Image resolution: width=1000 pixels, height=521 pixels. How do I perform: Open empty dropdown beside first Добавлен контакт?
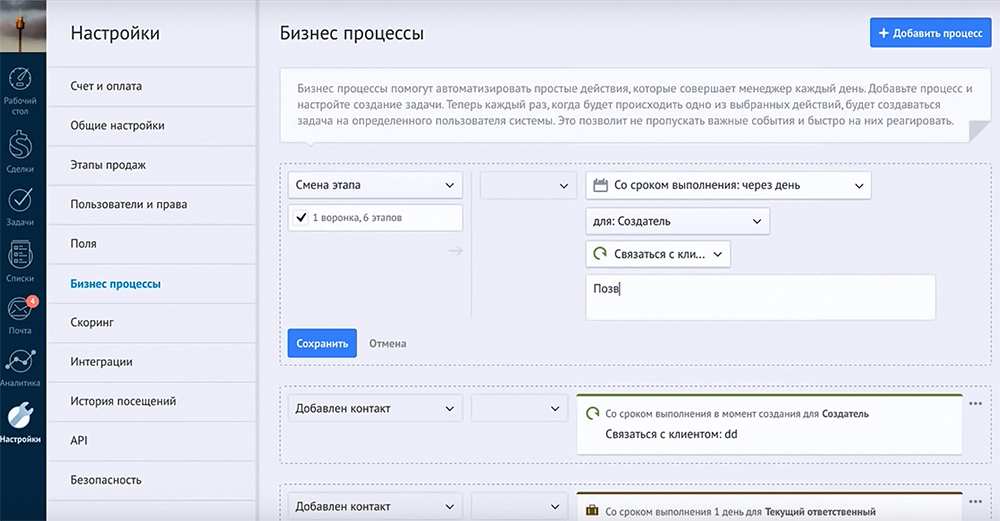point(519,408)
